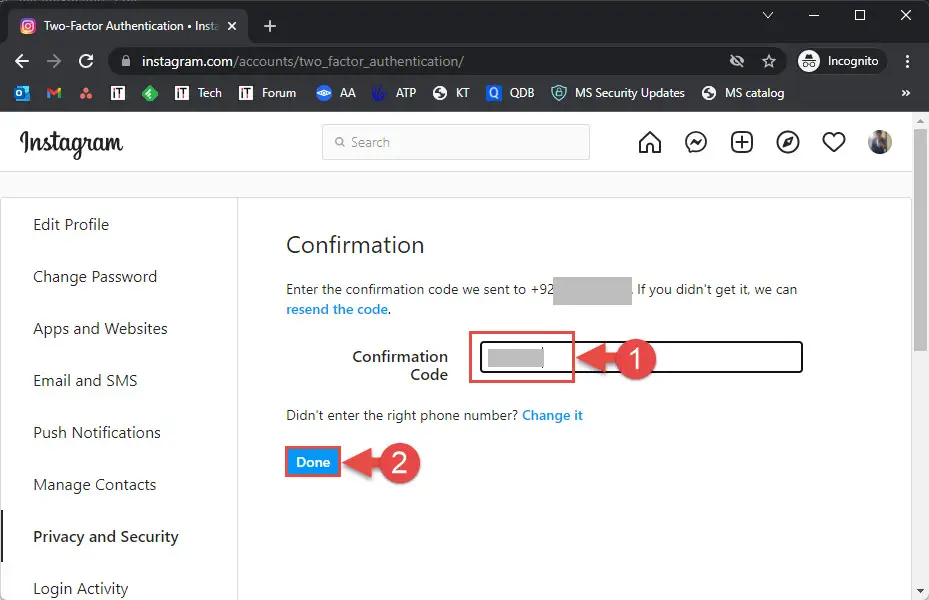Click the resend the code link
This screenshot has height=600, width=929.
[x=337, y=309]
